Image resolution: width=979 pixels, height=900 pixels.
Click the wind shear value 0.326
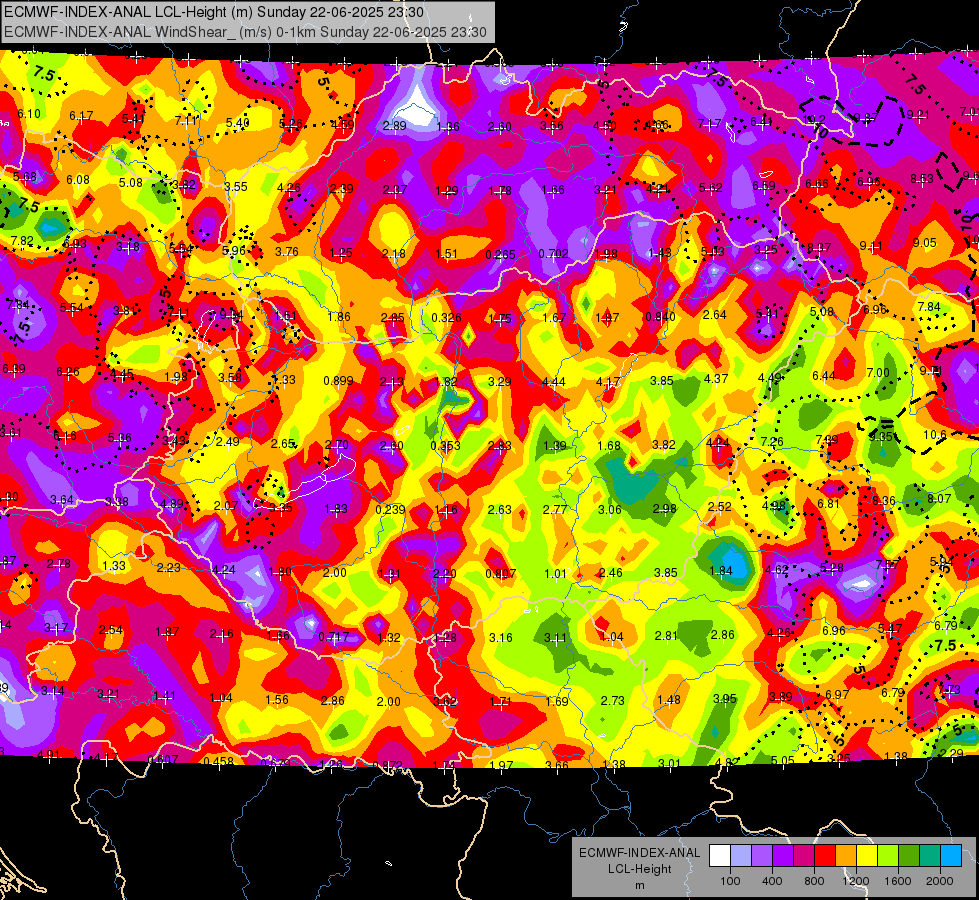446,317
